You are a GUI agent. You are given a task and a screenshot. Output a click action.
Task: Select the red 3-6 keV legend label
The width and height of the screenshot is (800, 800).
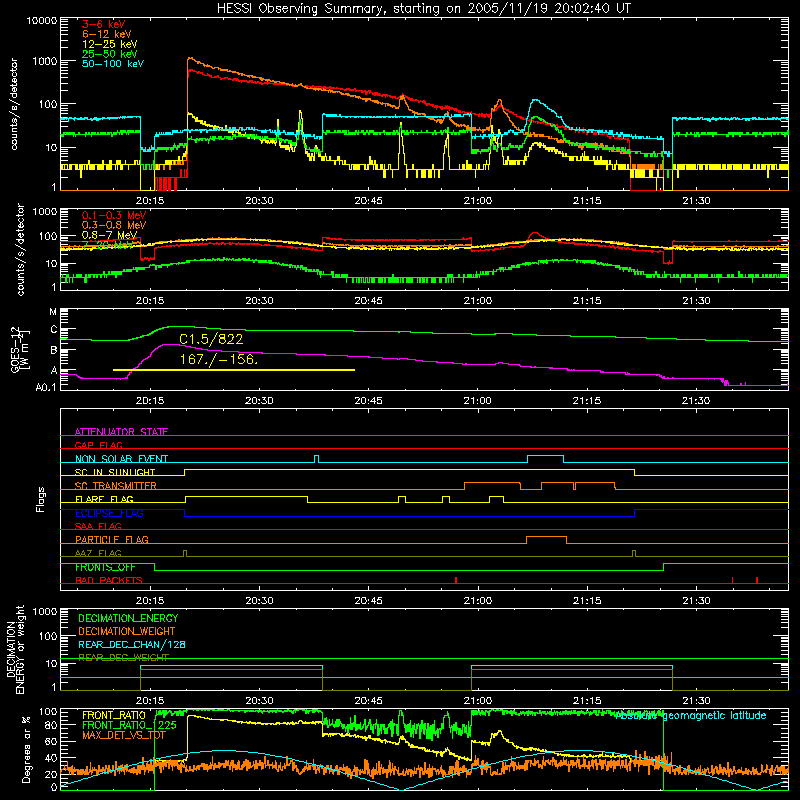[104, 24]
